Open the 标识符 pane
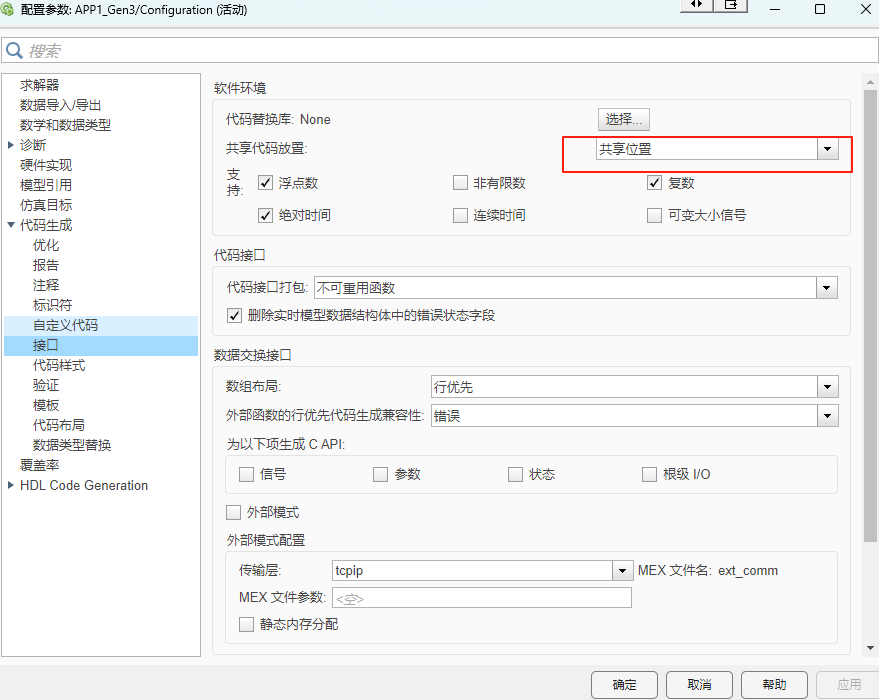Screen dimensions: 879x700 (53, 305)
